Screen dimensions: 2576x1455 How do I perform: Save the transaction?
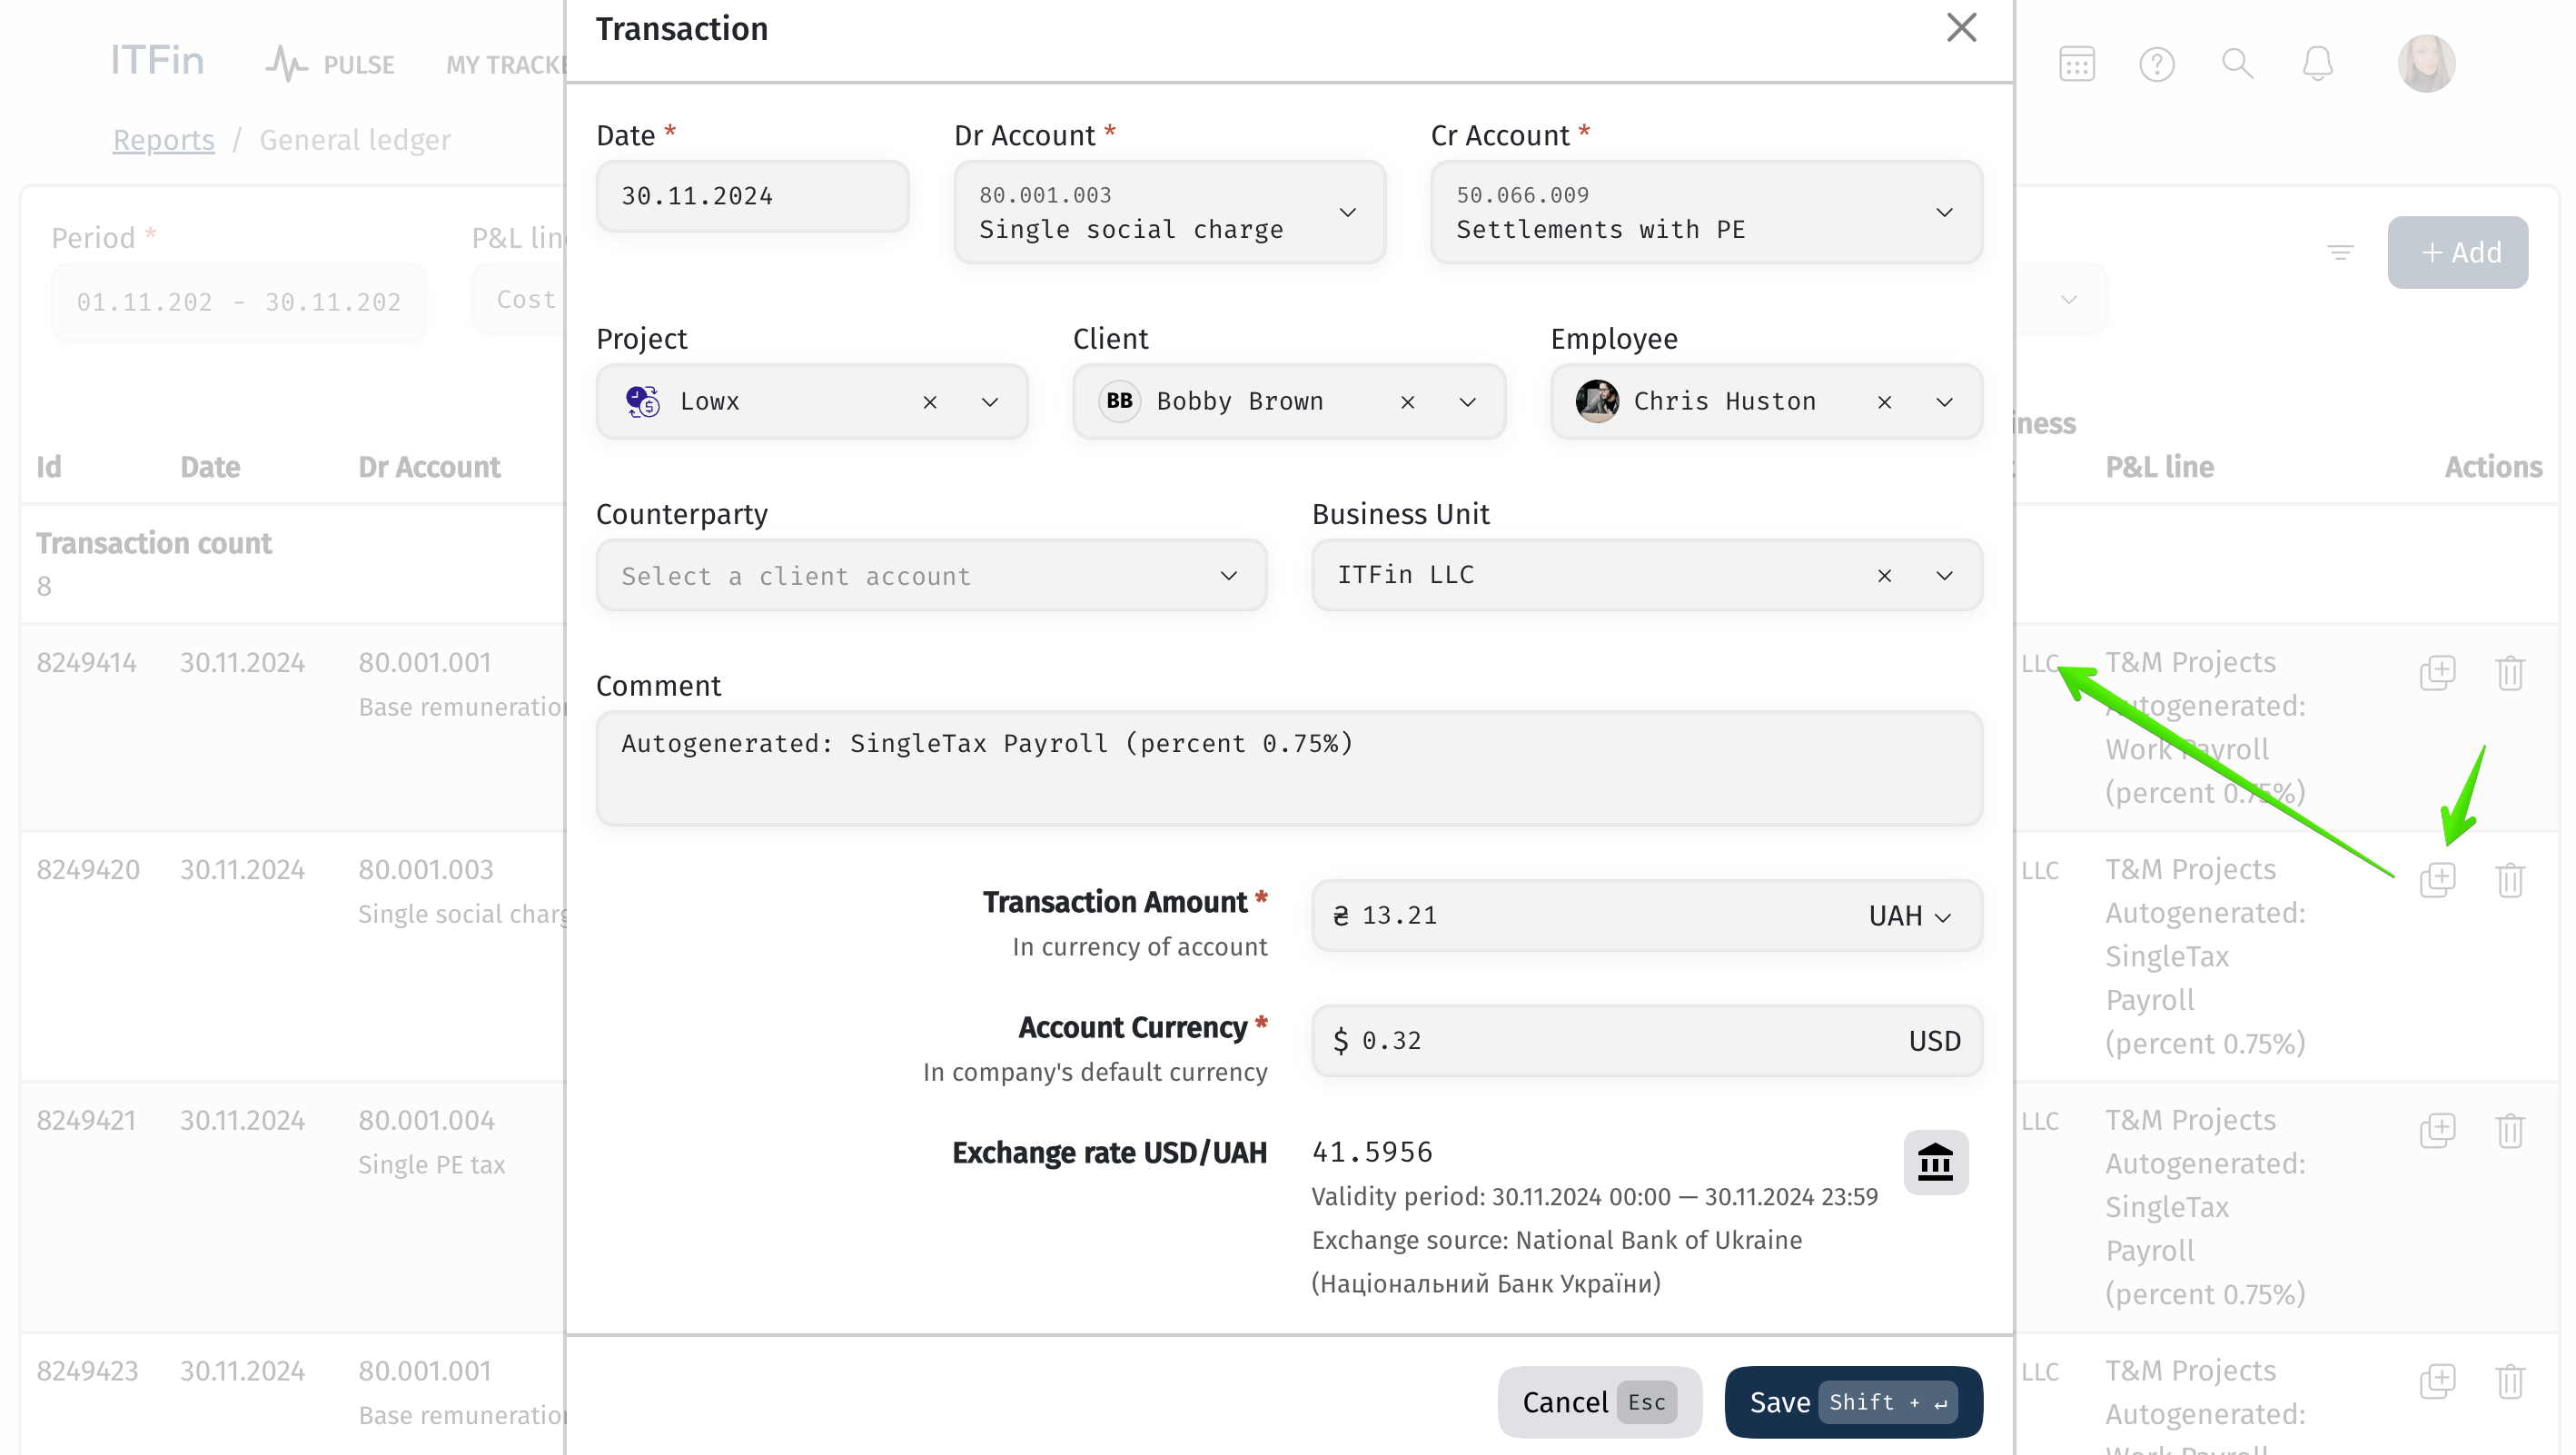point(1853,1402)
